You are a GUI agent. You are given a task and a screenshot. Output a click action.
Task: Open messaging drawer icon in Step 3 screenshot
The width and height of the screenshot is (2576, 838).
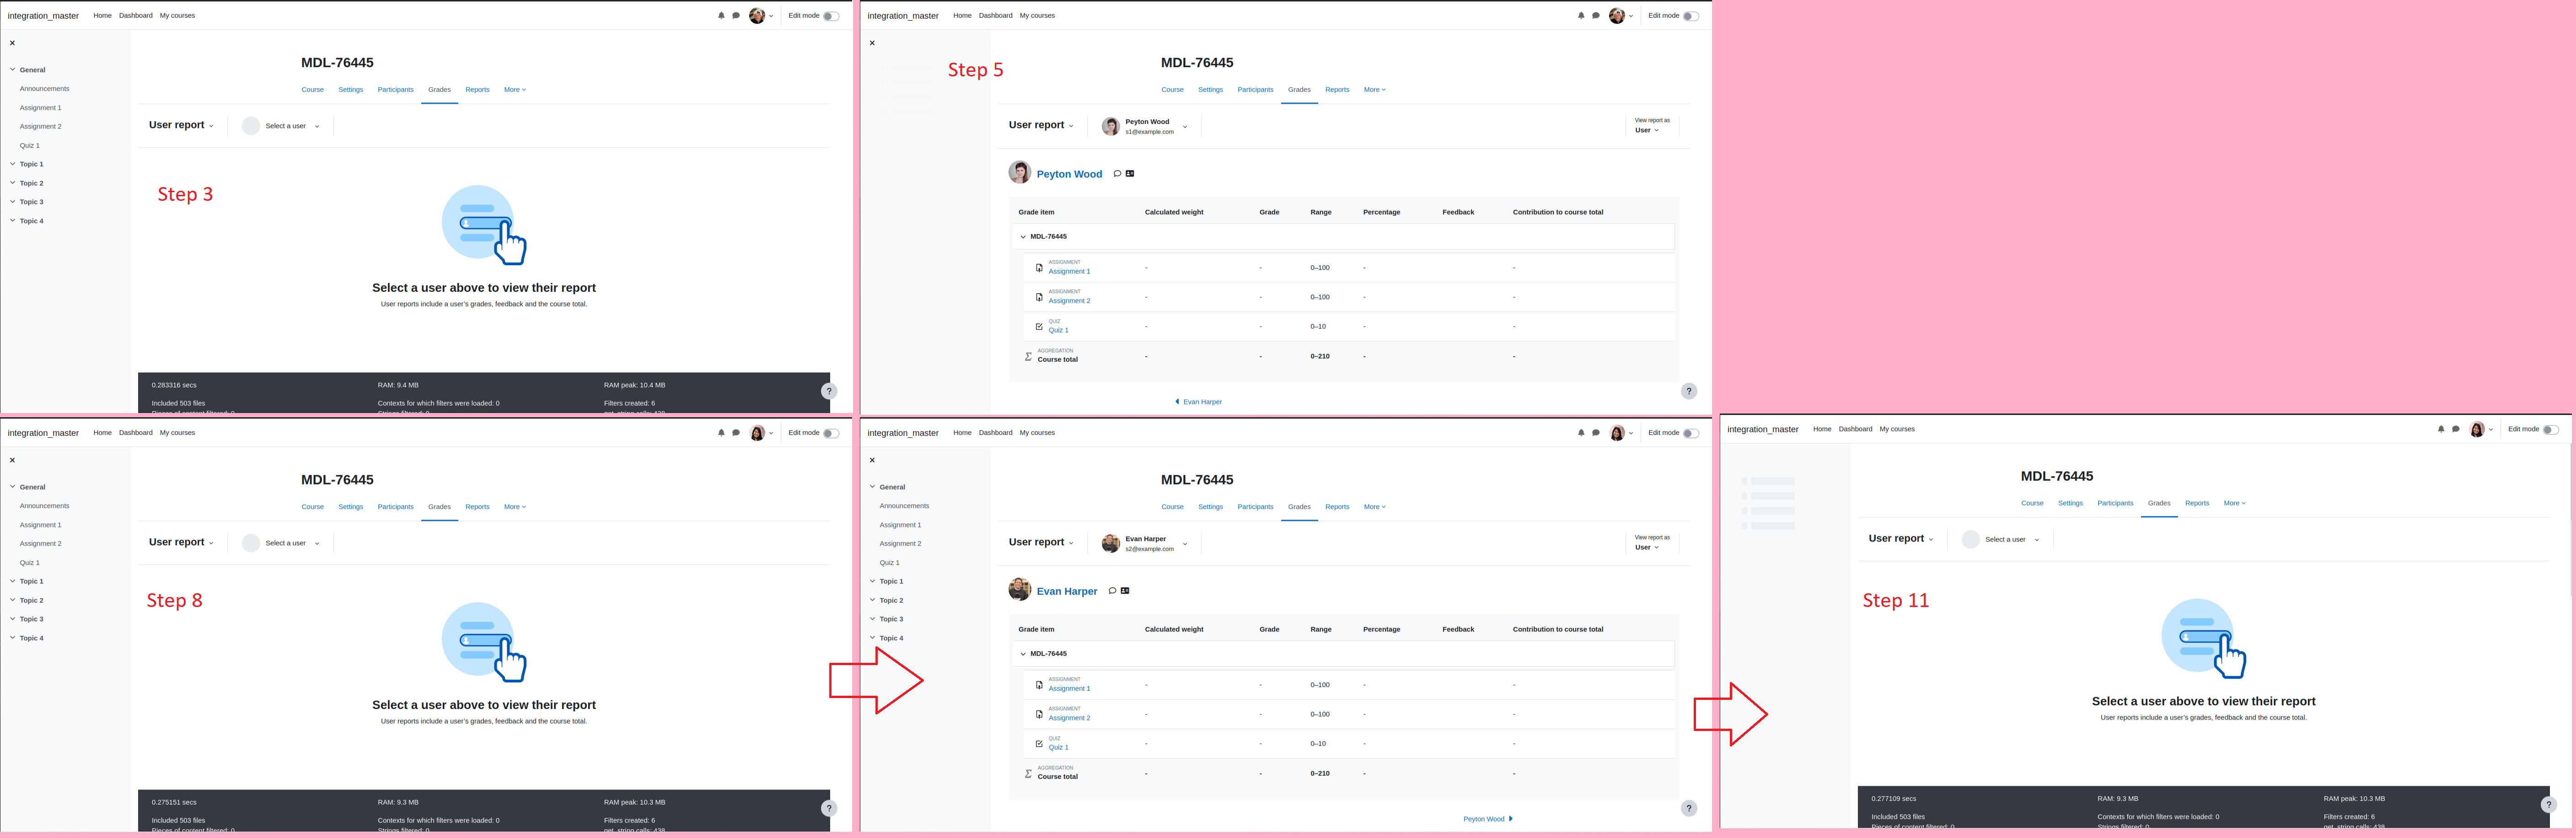pyautogui.click(x=736, y=16)
